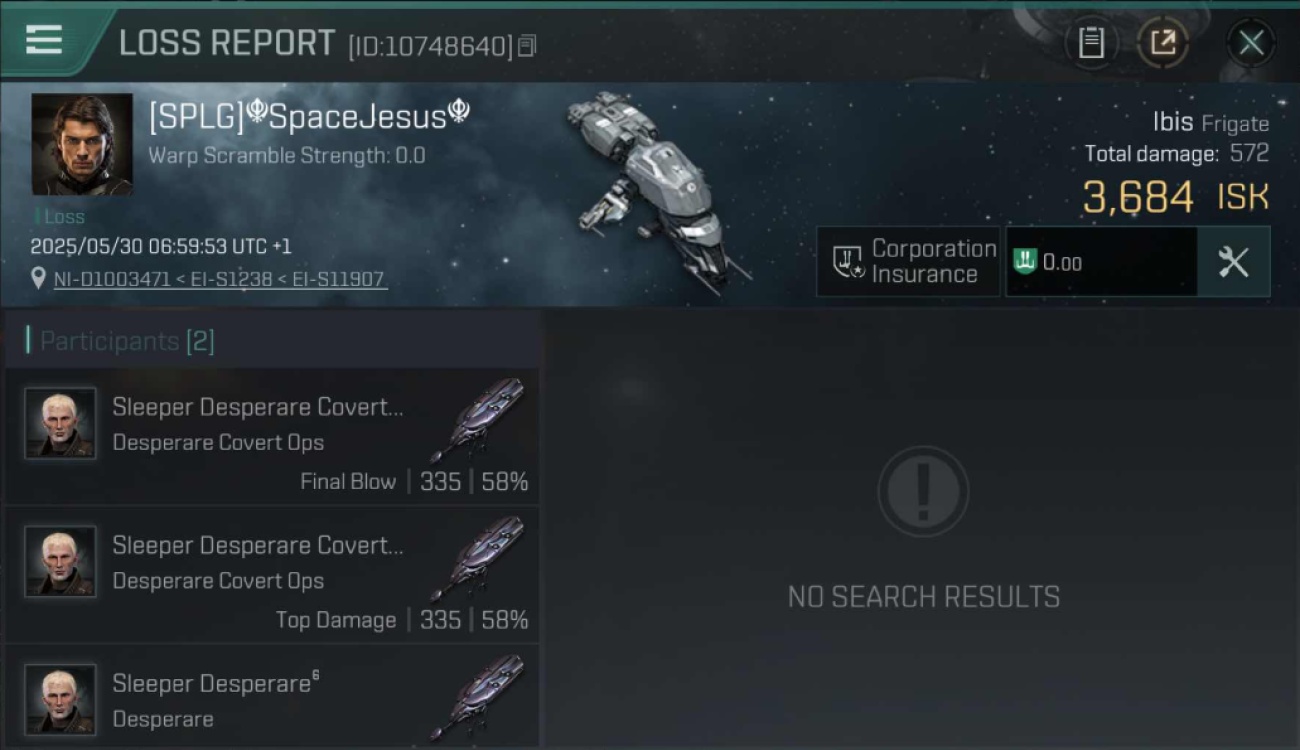View SpaceJesus pilot portrait
1300x750 pixels.
[82, 144]
